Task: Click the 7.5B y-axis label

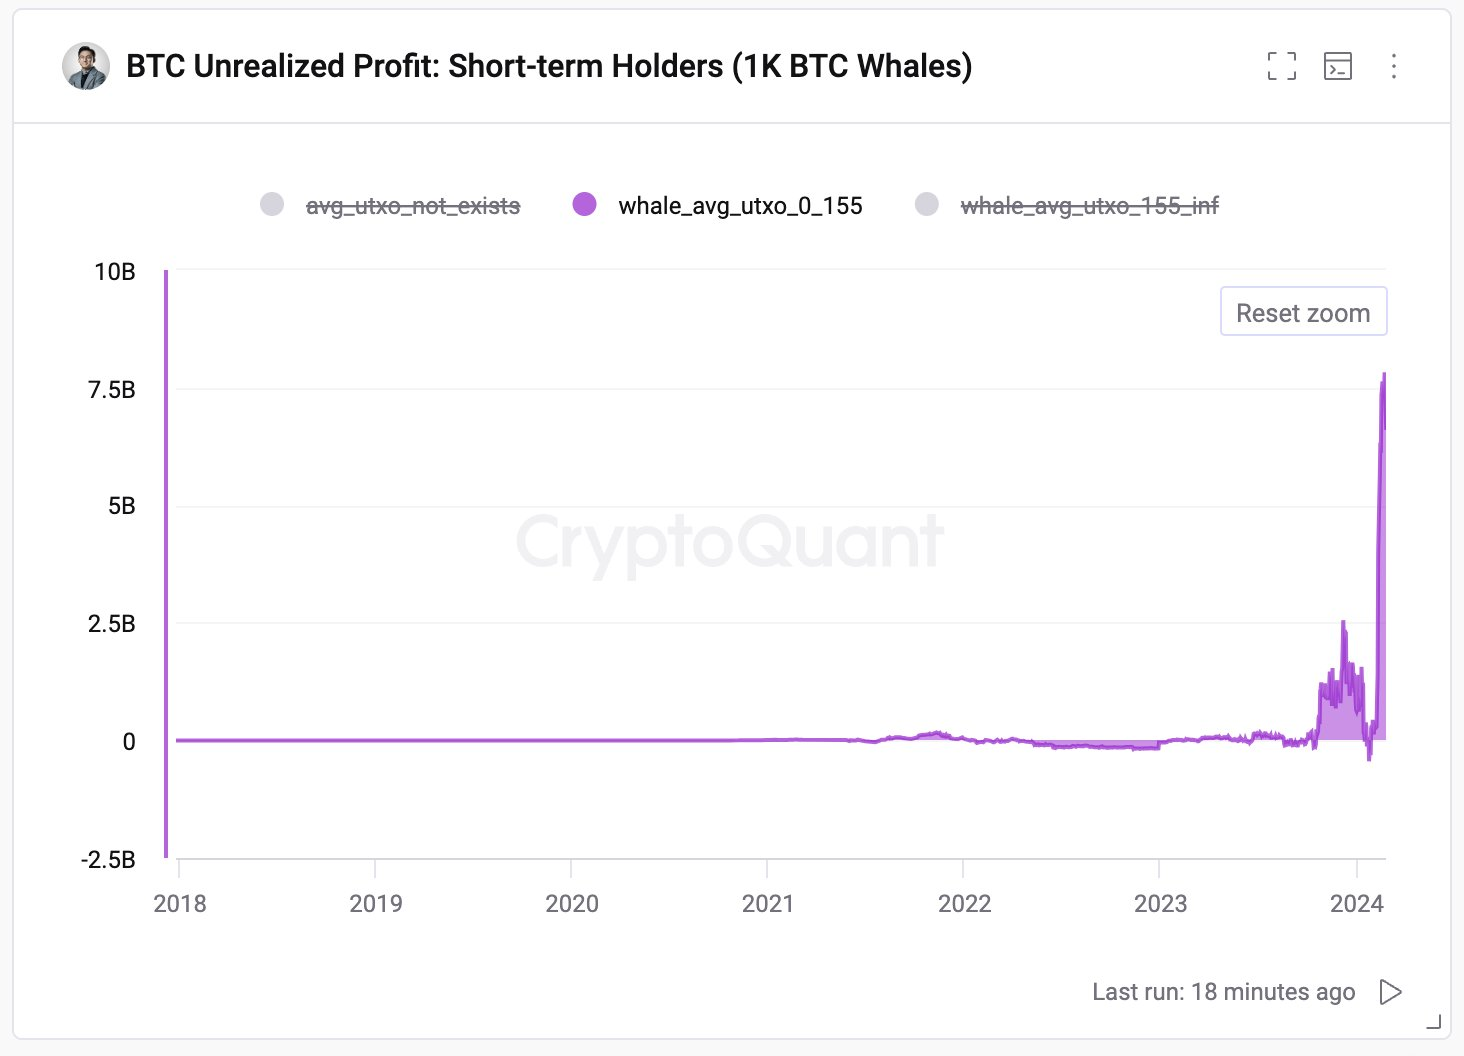Action: pyautogui.click(x=112, y=390)
